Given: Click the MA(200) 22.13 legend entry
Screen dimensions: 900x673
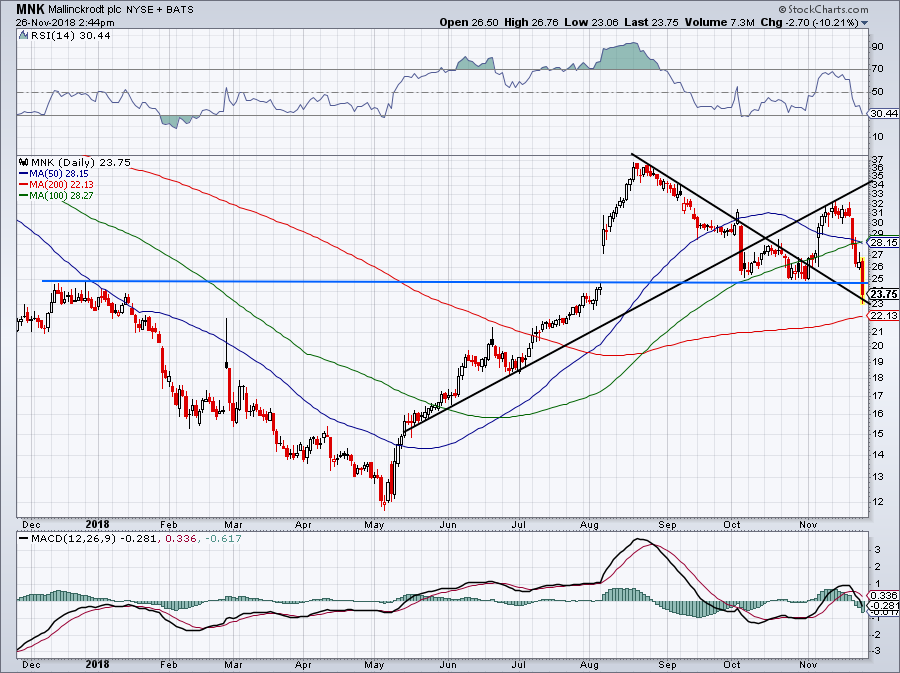Looking at the screenshot, I should click(61, 185).
